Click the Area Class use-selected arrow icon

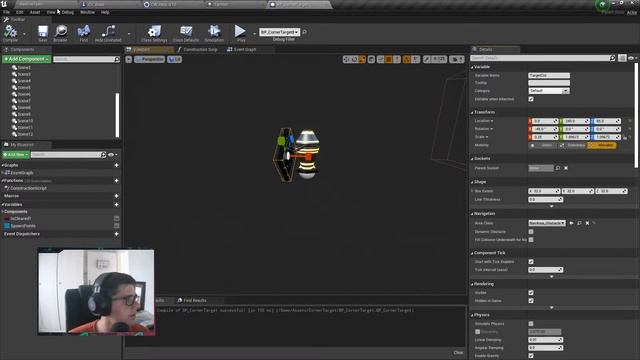pos(571,223)
